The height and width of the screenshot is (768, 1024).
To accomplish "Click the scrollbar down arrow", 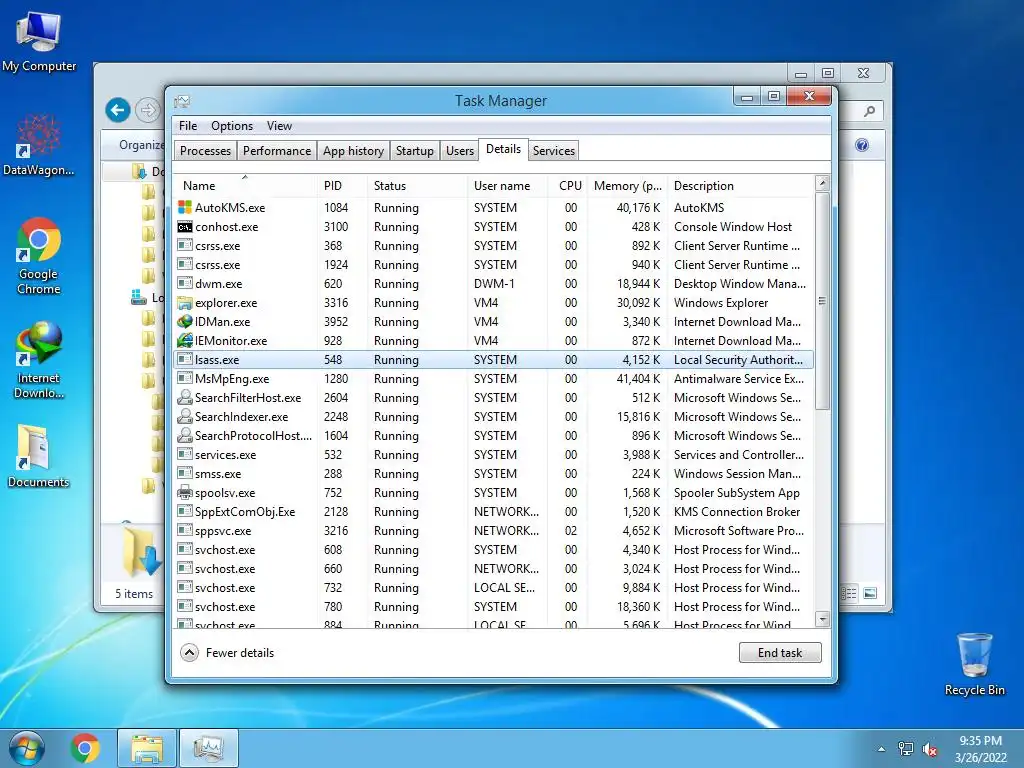I will pos(823,618).
